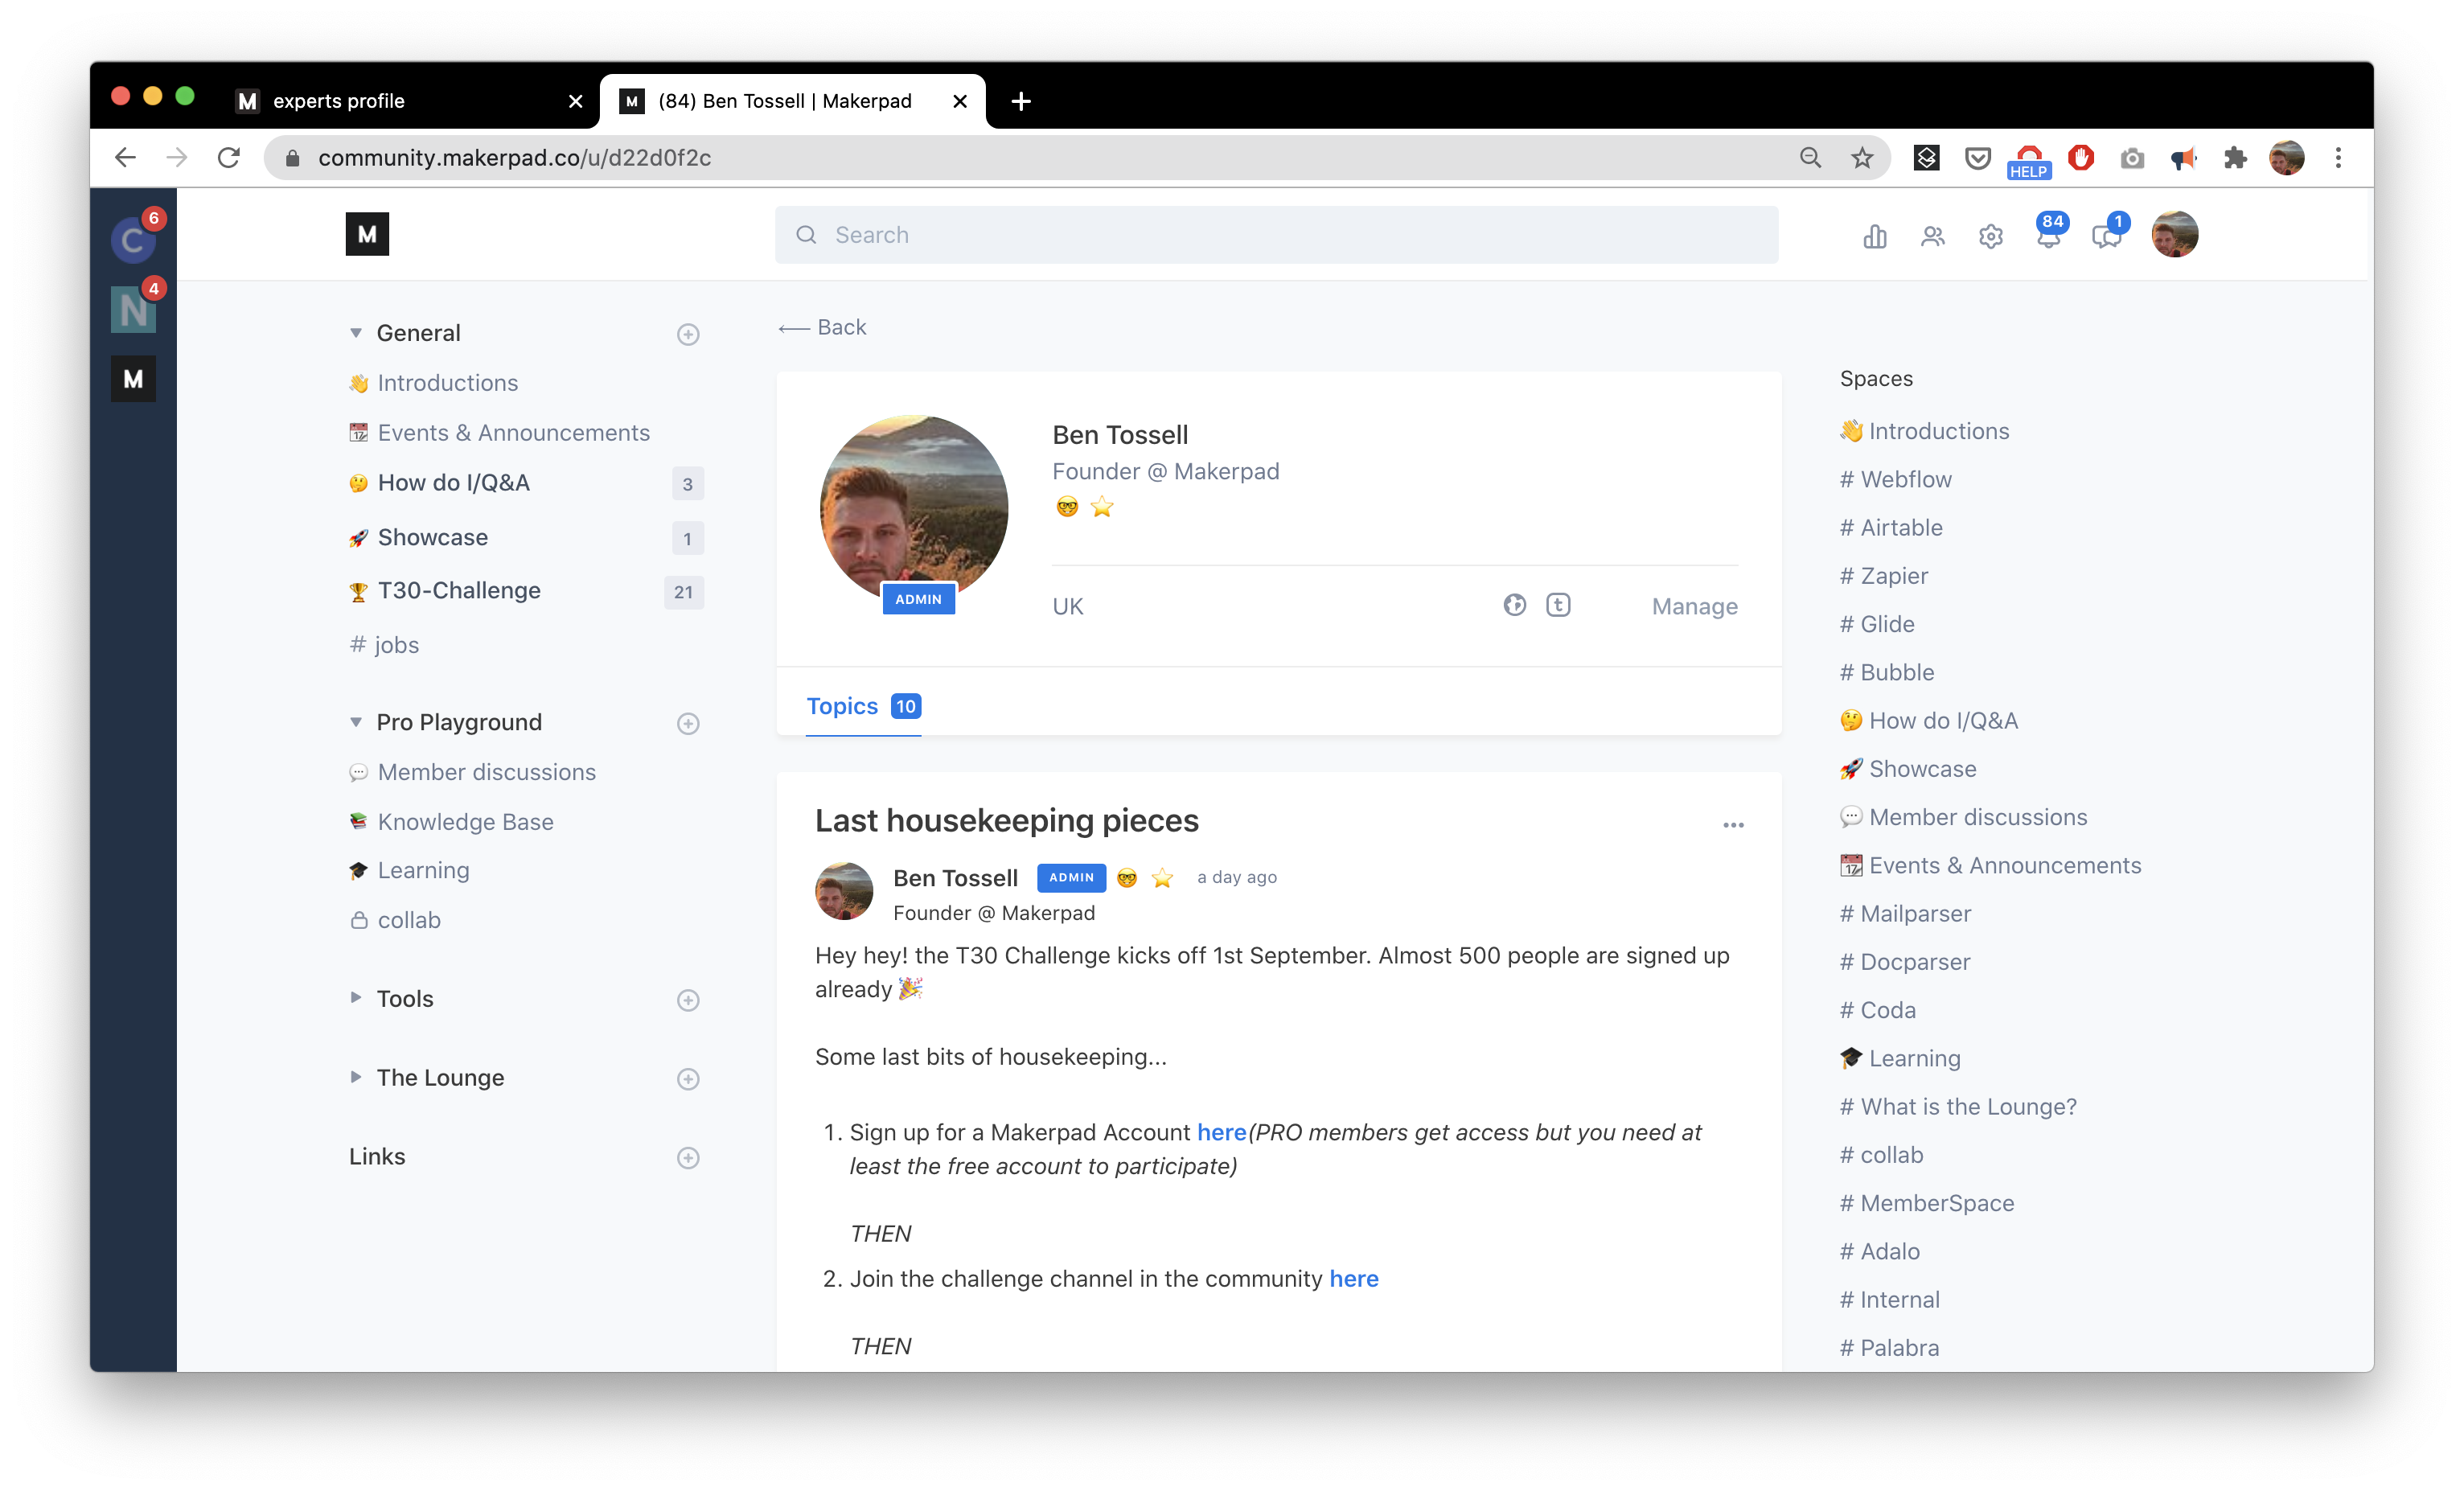Open MemberSpace in the Spaces list
The image size is (2464, 1491).
click(1927, 1203)
